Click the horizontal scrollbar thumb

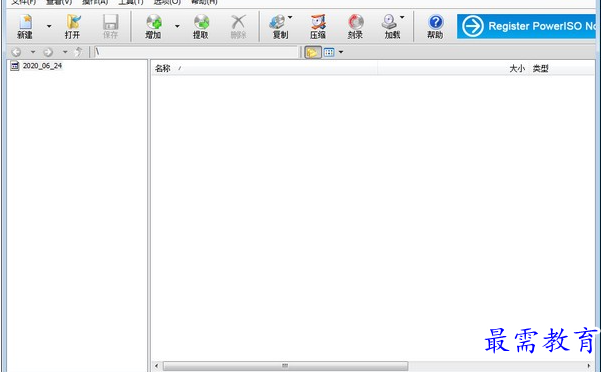(285, 365)
